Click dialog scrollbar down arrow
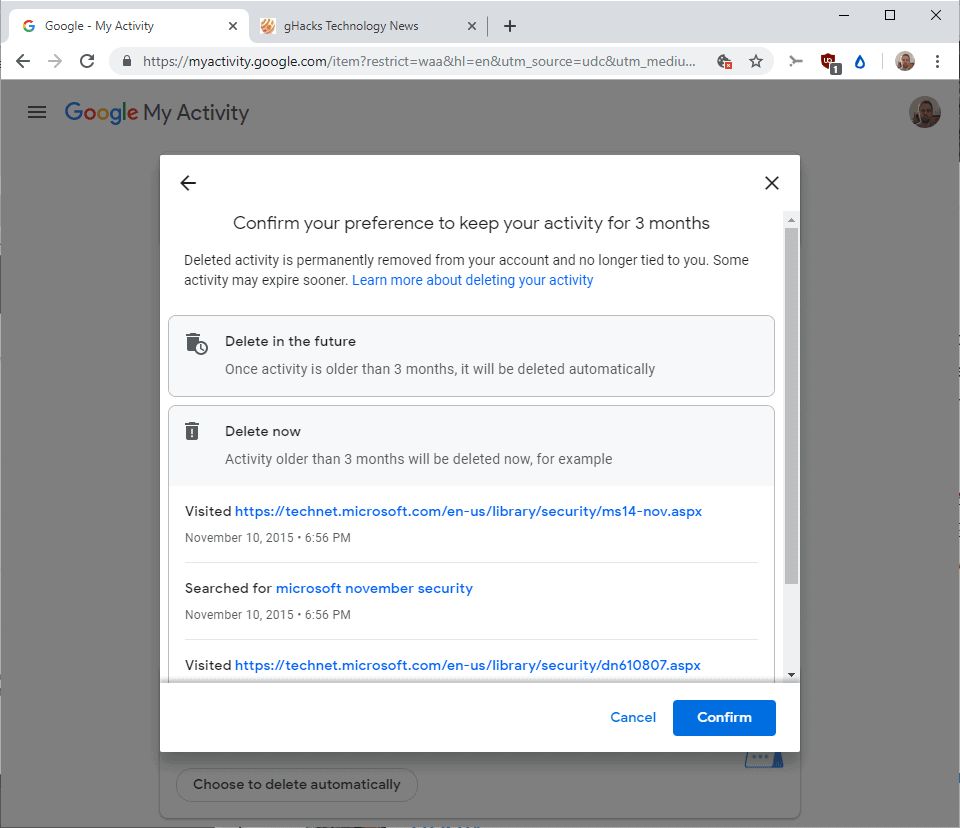Screen dimensions: 960x828 791,674
